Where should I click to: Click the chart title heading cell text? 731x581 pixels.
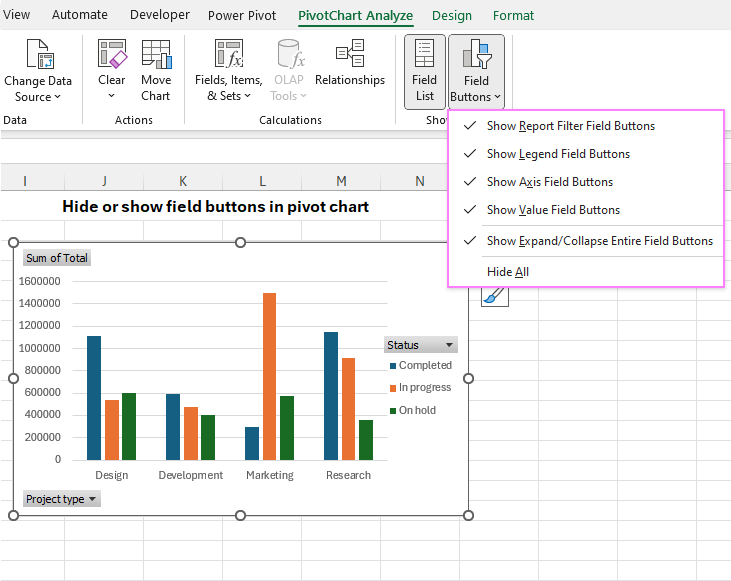215,206
